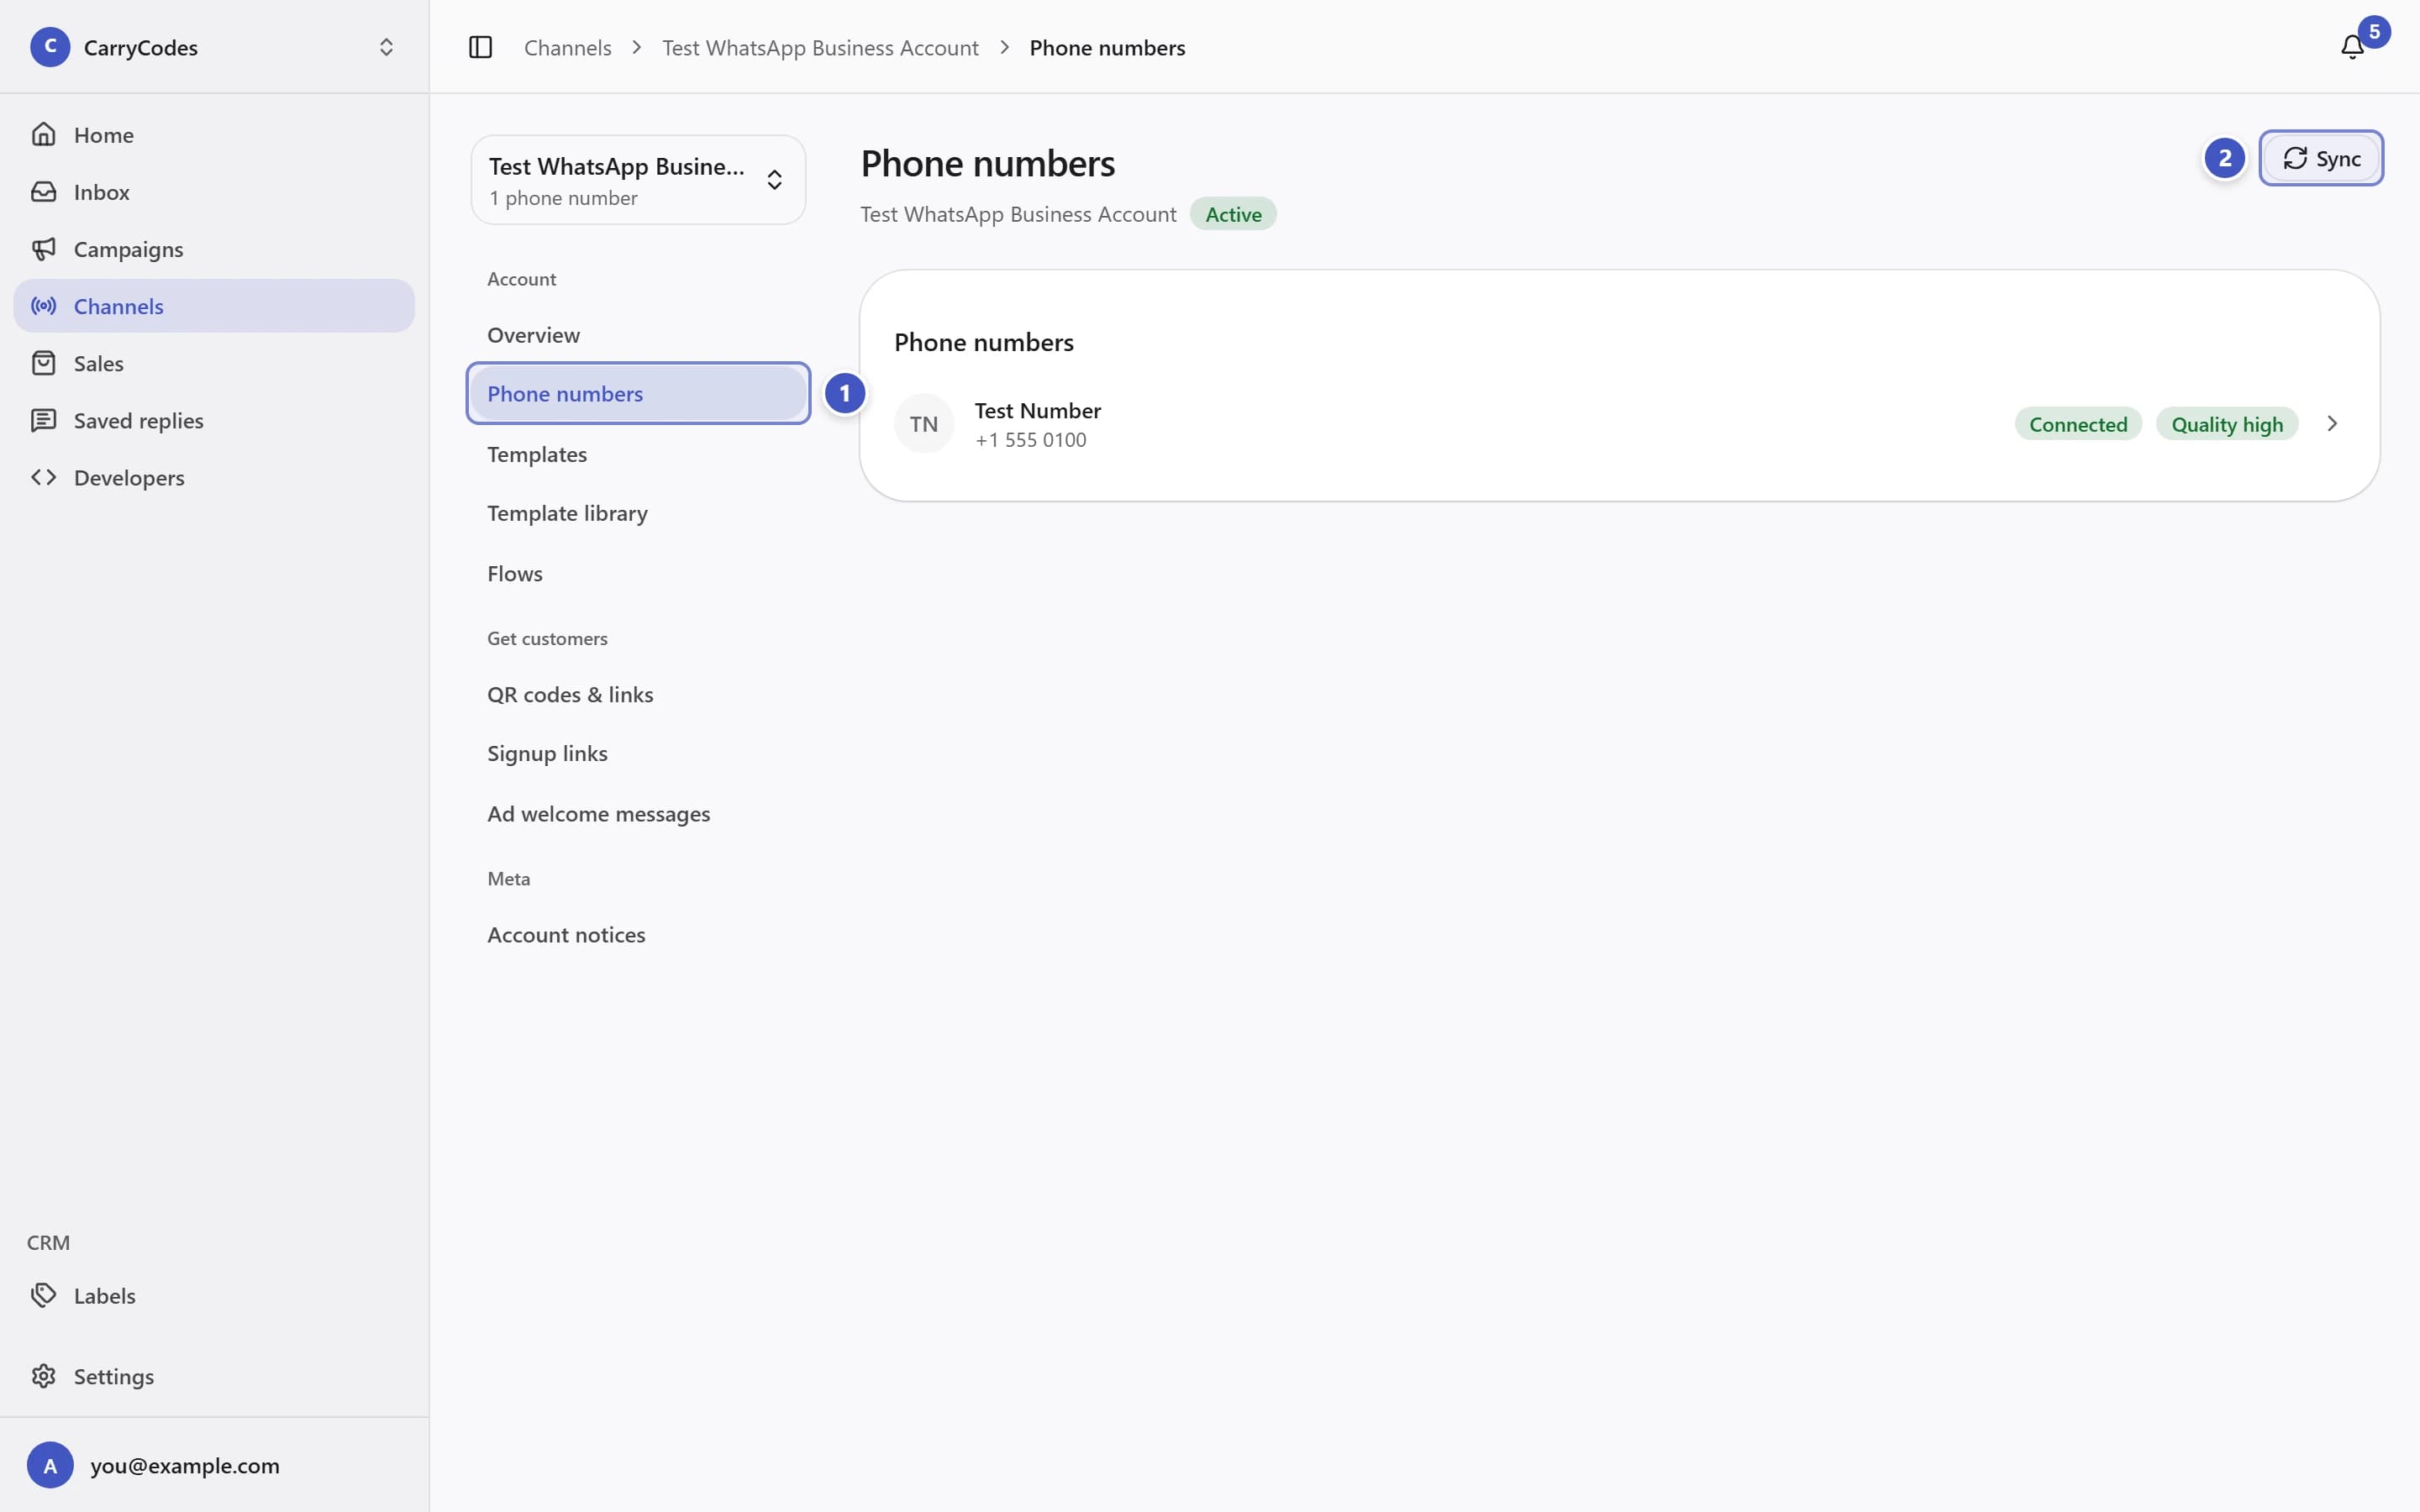Viewport: 2420px width, 1512px height.
Task: Open Signup links
Action: point(638,753)
